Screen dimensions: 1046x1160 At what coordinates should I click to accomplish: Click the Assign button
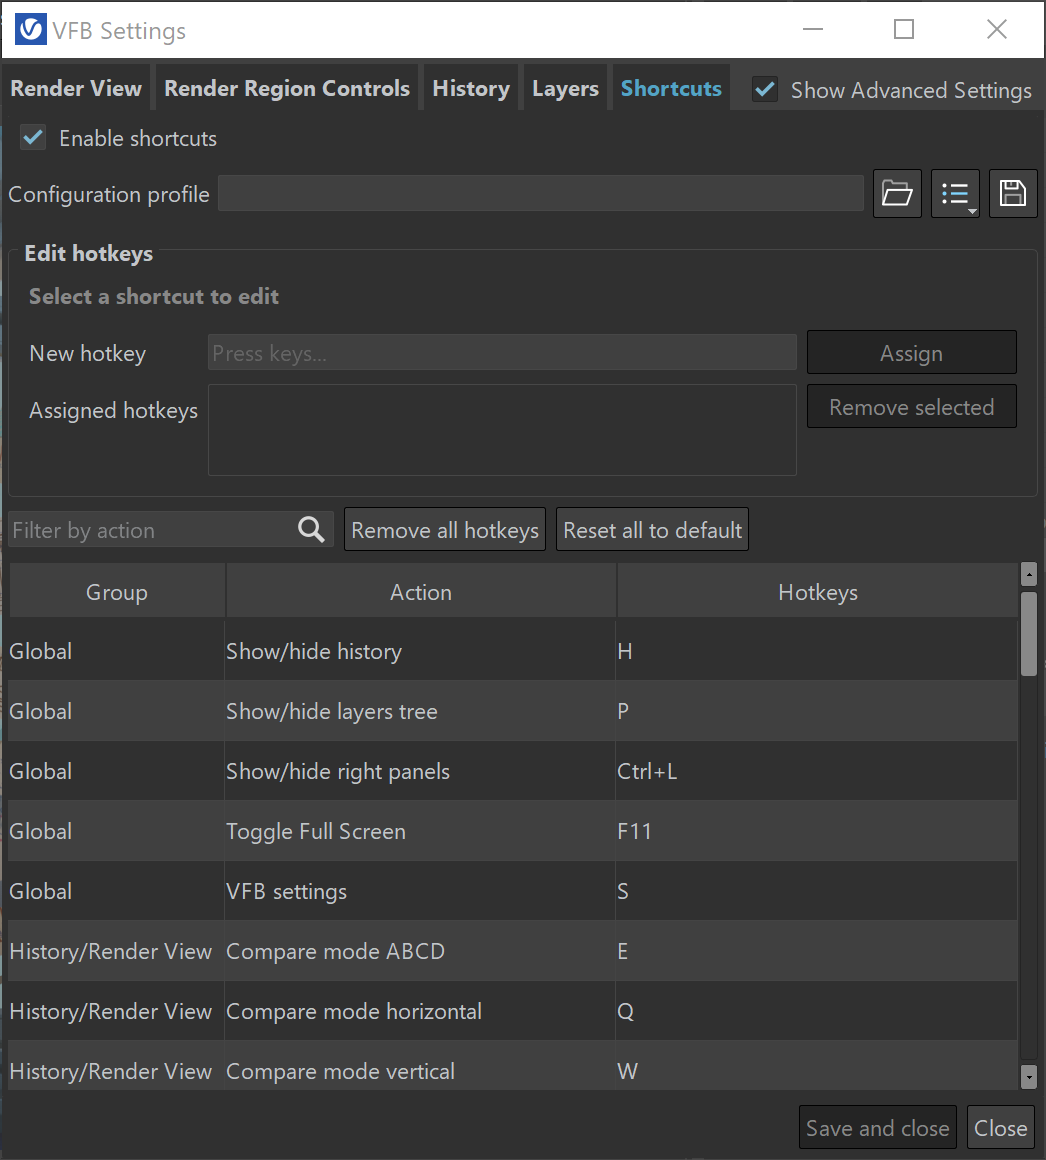tap(911, 353)
